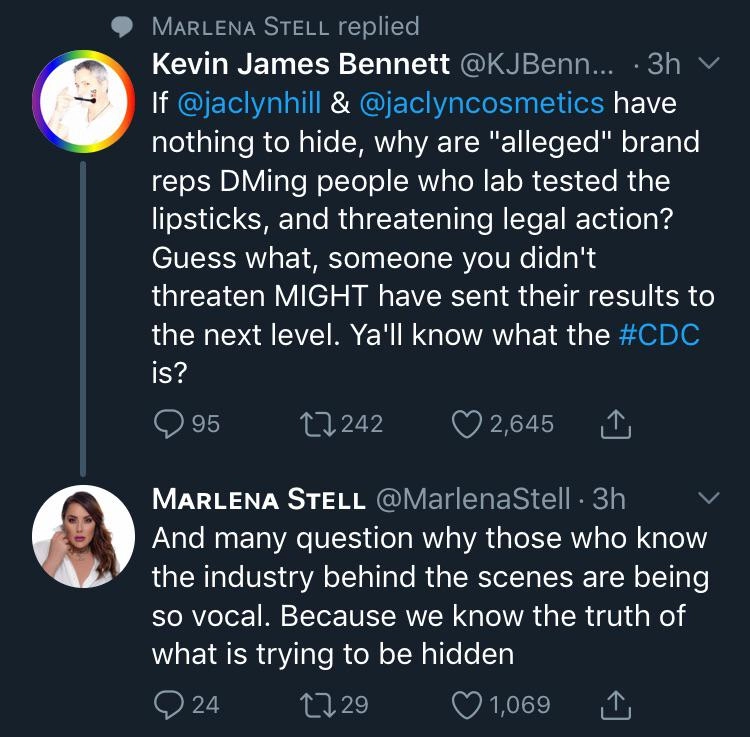Image resolution: width=750 pixels, height=737 pixels.
Task: Tap the 'Marlena Stell replied' header
Action: click(285, 26)
